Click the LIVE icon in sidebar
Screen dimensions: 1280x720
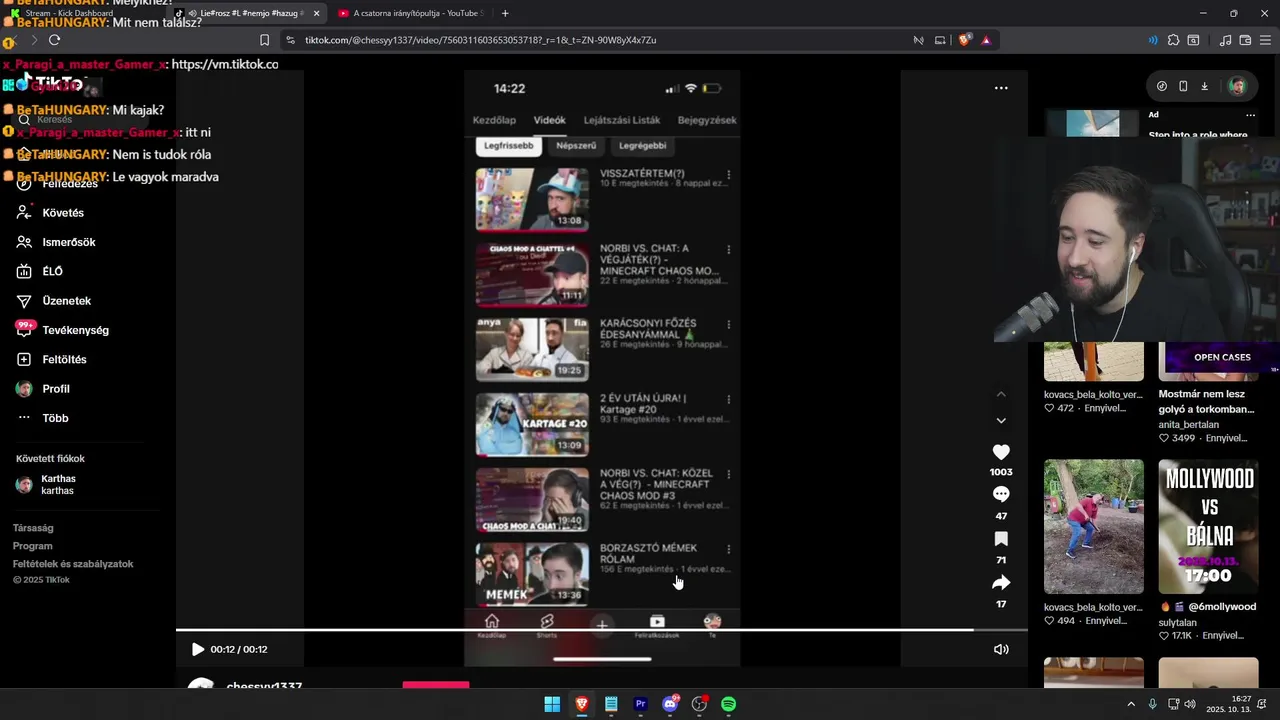tap(24, 271)
